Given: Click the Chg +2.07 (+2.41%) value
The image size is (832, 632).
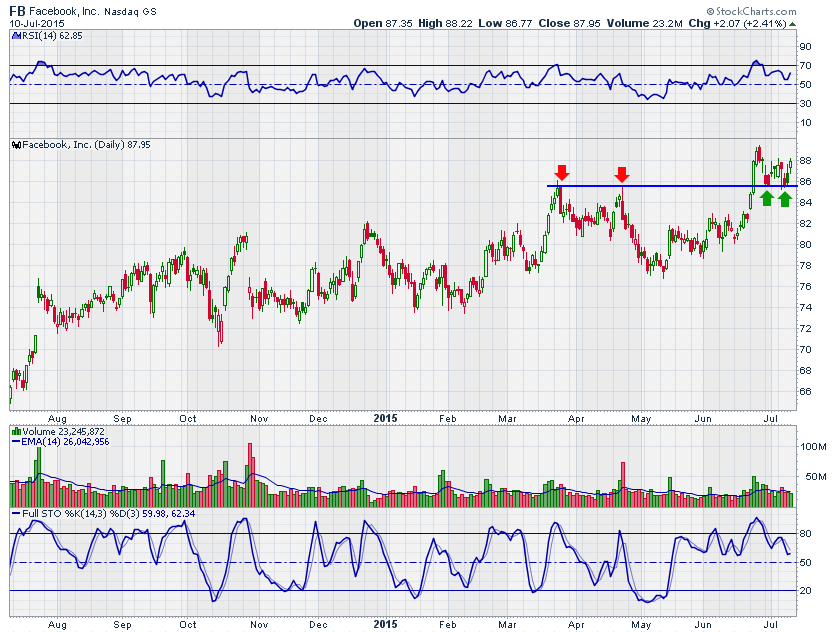Looking at the screenshot, I should (x=738, y=23).
